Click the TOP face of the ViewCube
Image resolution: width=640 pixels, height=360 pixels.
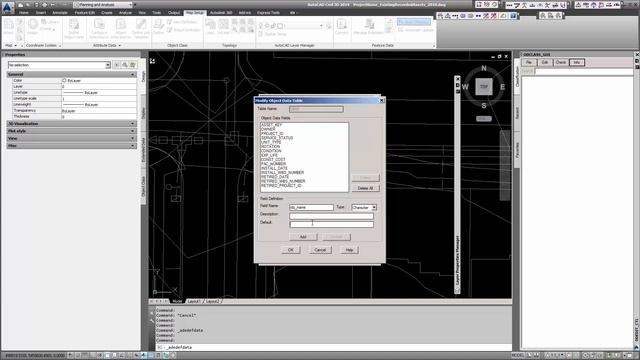click(484, 87)
